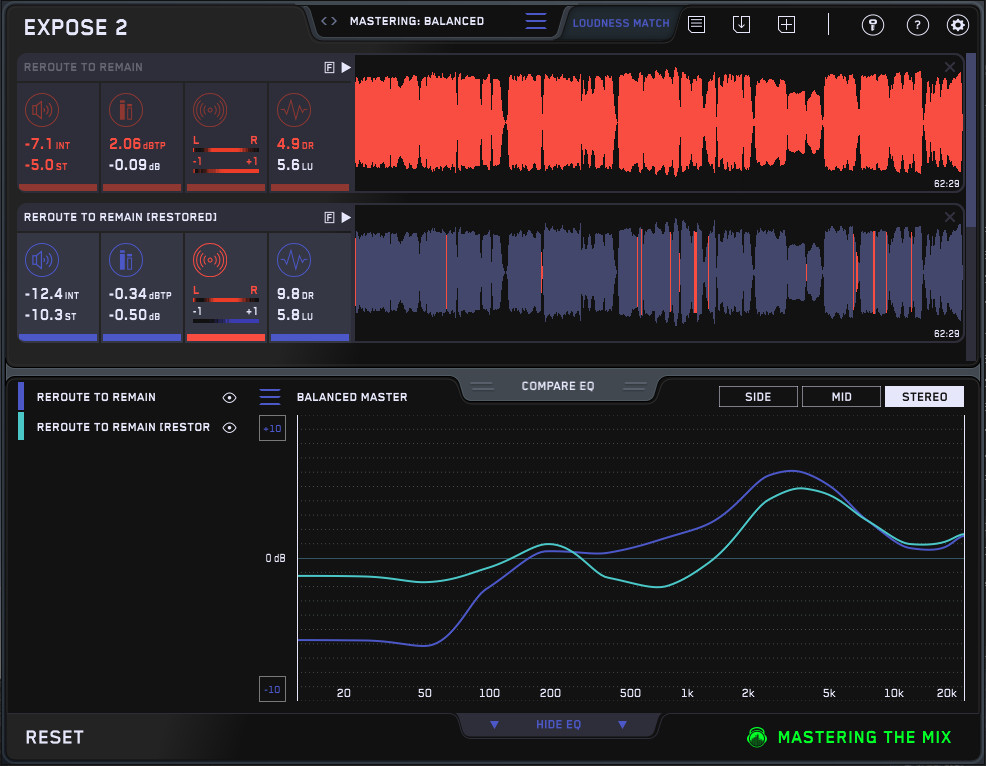The width and height of the screenshot is (986, 766).
Task: Toggle Loudness Match
Action: (621, 23)
